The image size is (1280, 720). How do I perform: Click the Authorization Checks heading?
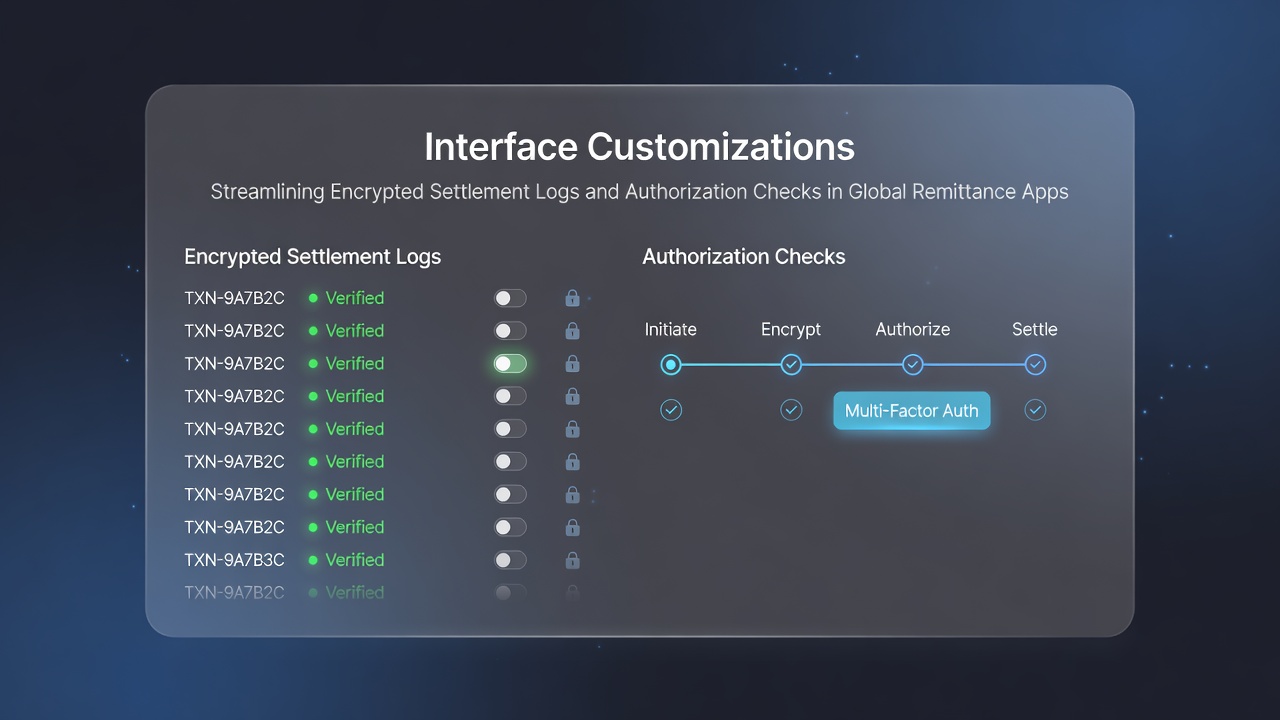(744, 257)
